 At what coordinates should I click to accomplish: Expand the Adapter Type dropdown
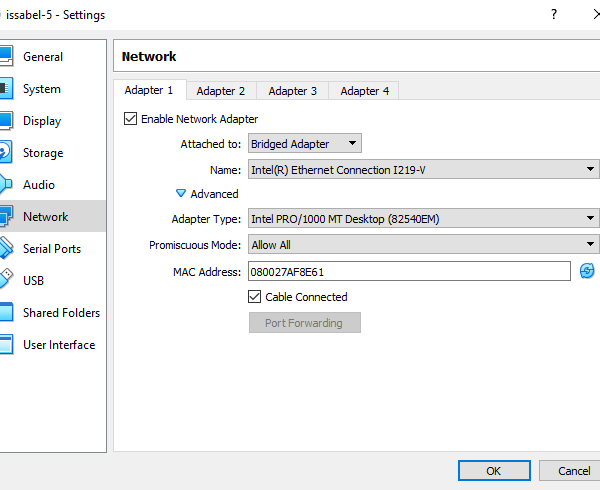pyautogui.click(x=422, y=218)
